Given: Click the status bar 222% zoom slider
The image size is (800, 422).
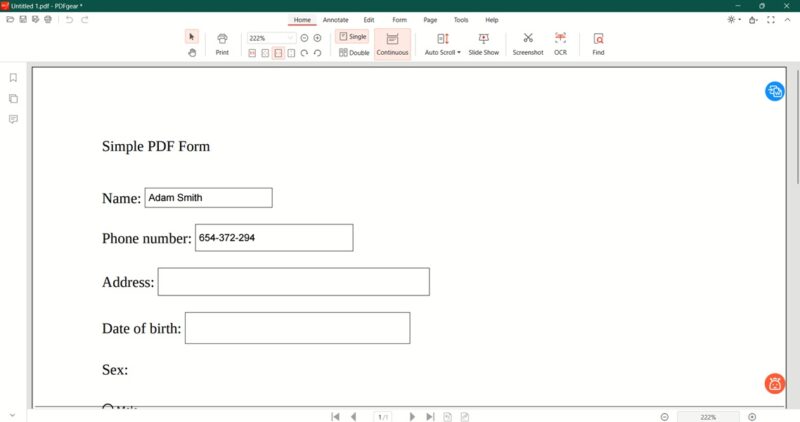Looking at the screenshot, I should coord(708,417).
